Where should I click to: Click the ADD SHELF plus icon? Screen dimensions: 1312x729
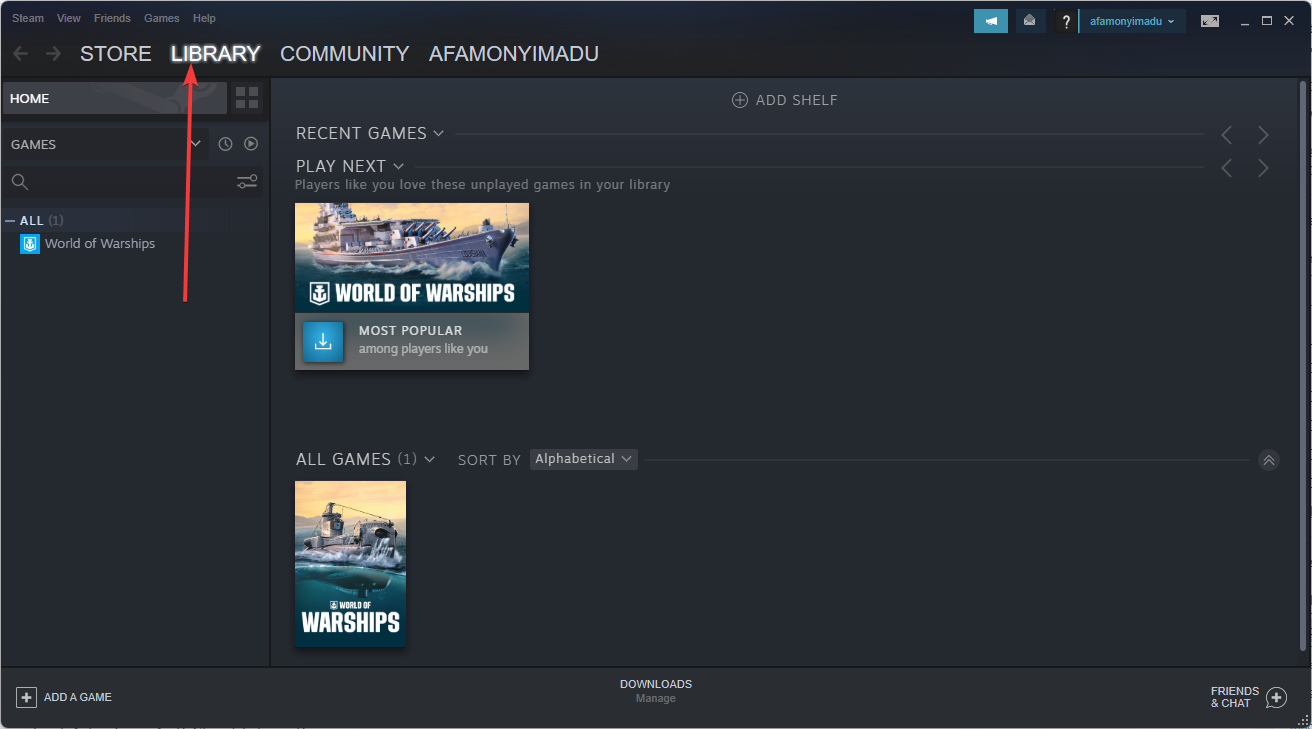click(740, 100)
